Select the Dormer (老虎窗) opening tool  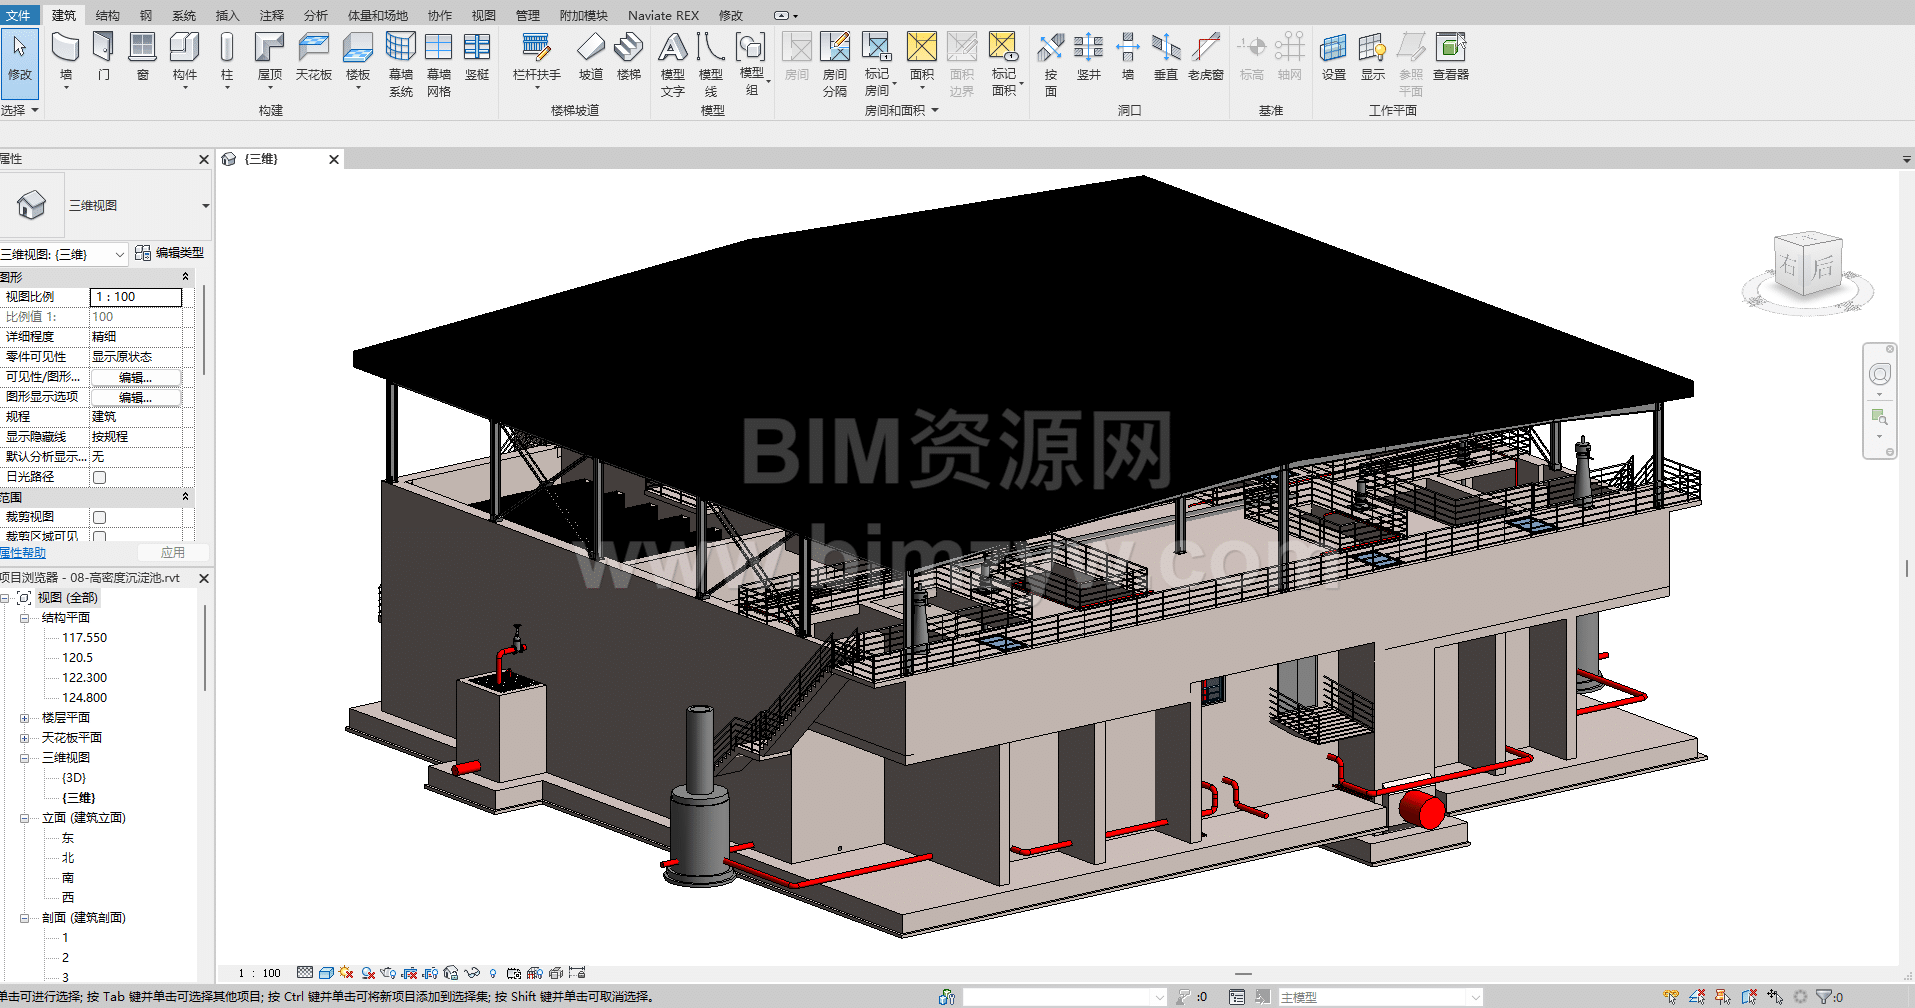coord(1206,57)
